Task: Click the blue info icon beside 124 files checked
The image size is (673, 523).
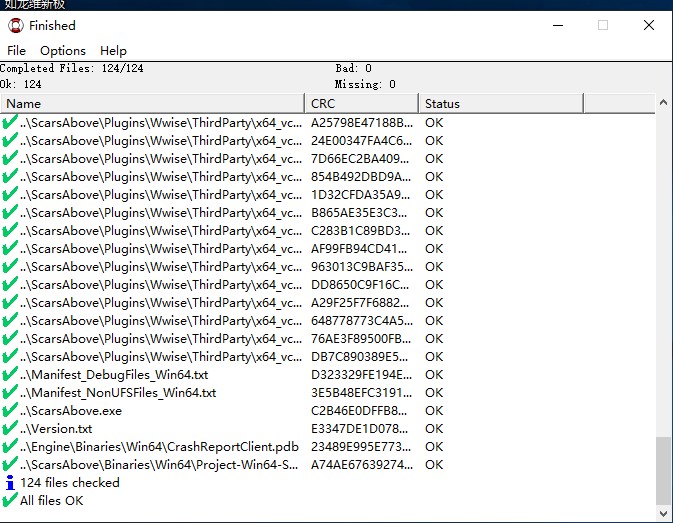Action: (10, 483)
